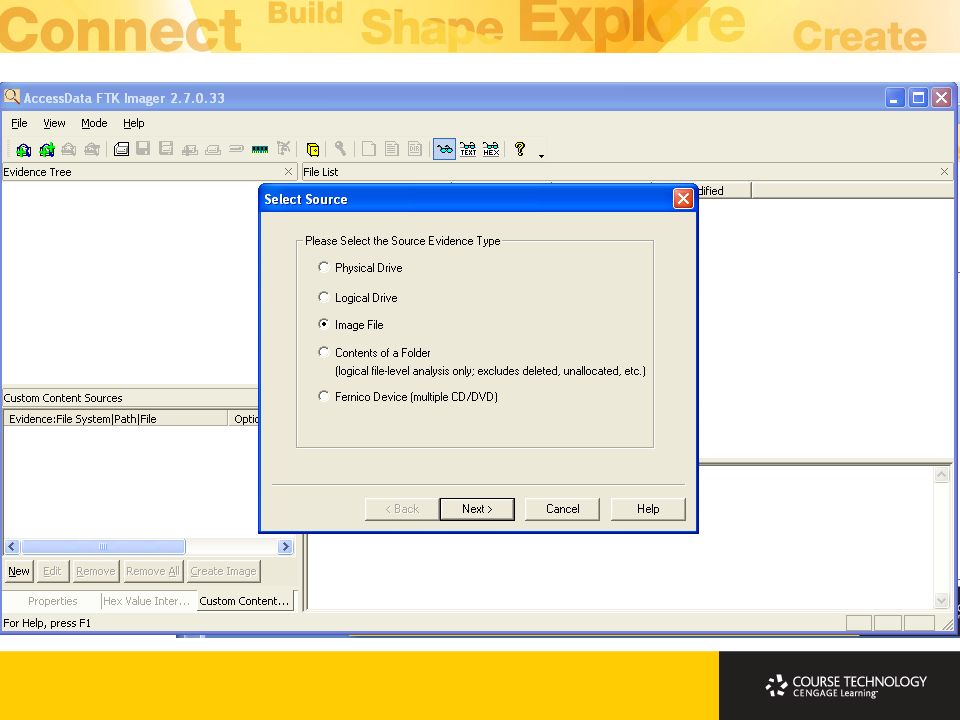Click the greyed Verify Drive/Image icon
This screenshot has width=960, height=720.
click(x=236, y=149)
